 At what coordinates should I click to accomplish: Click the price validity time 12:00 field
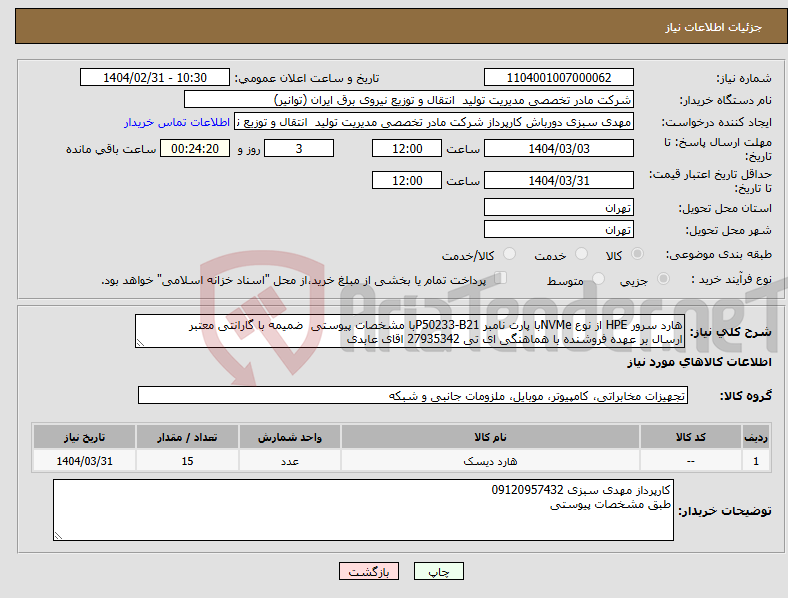pos(407,180)
